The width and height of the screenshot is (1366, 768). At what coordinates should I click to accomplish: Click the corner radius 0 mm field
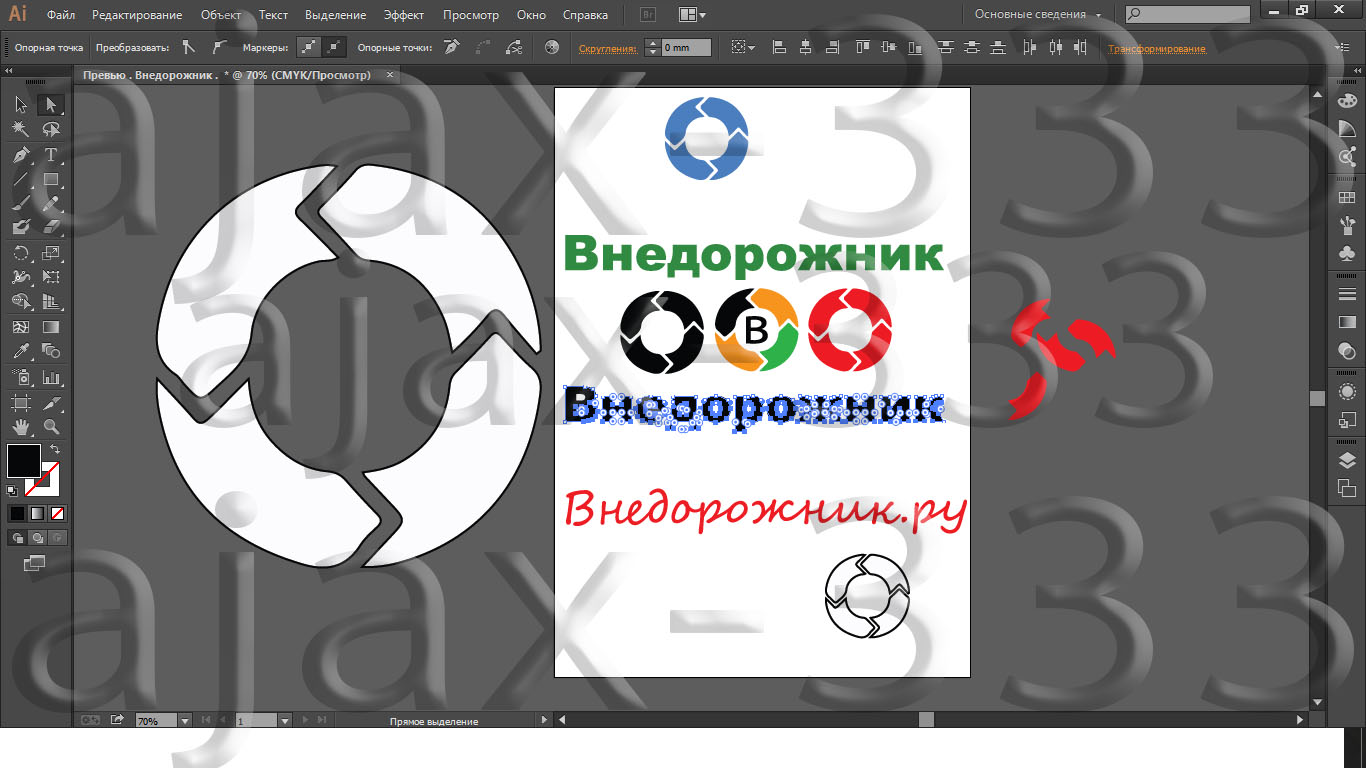(687, 47)
